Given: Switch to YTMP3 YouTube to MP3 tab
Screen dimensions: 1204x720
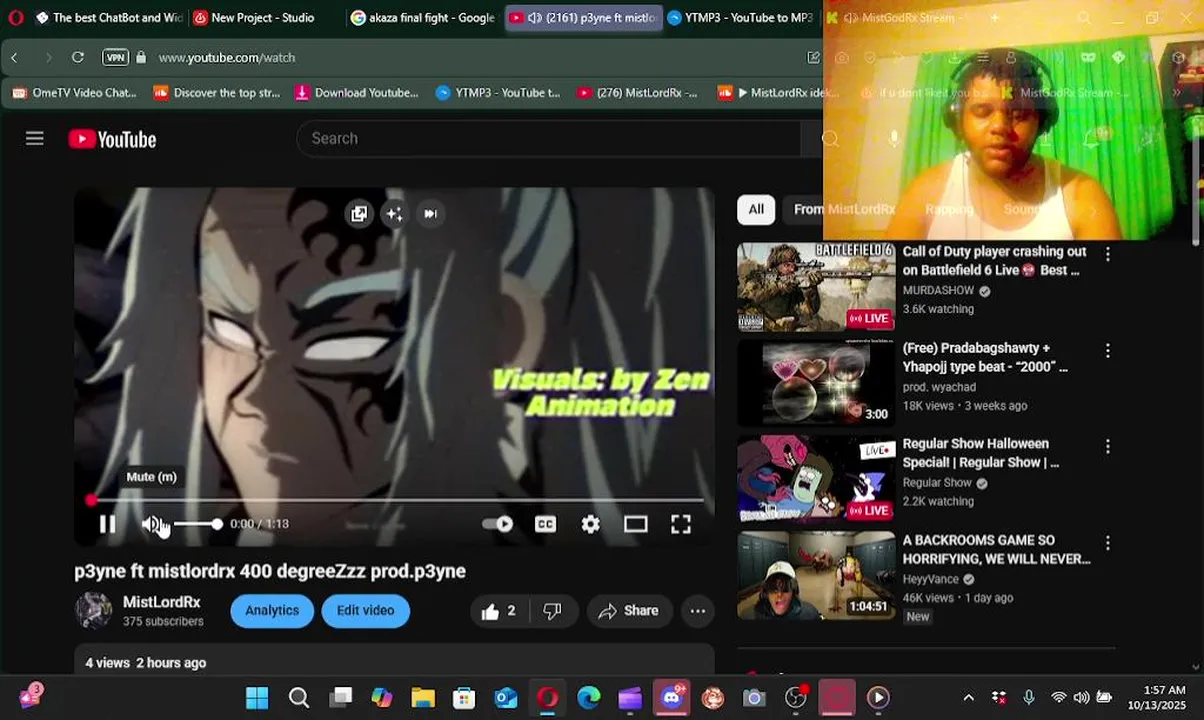Looking at the screenshot, I should [x=740, y=18].
